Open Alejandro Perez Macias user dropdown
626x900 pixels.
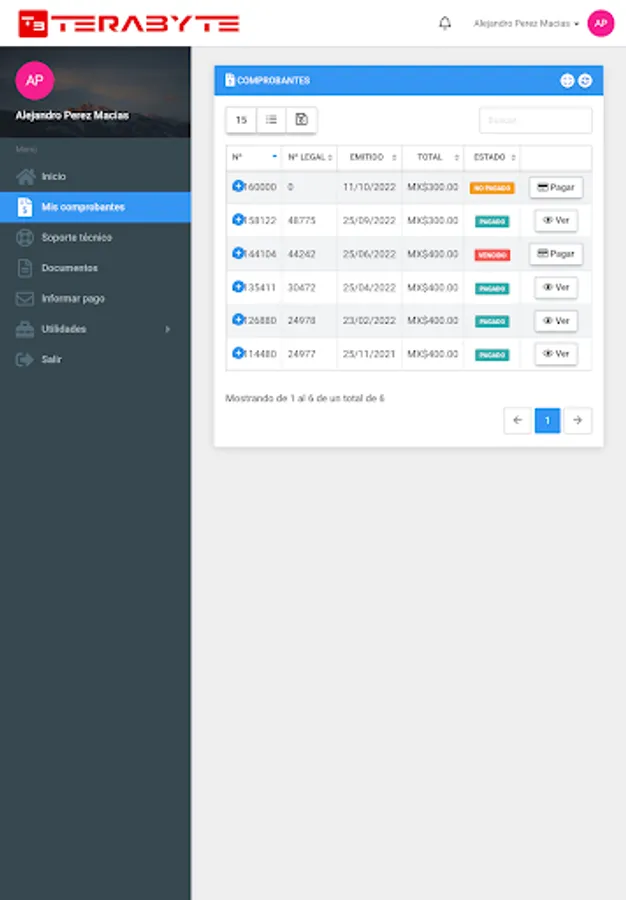click(526, 24)
